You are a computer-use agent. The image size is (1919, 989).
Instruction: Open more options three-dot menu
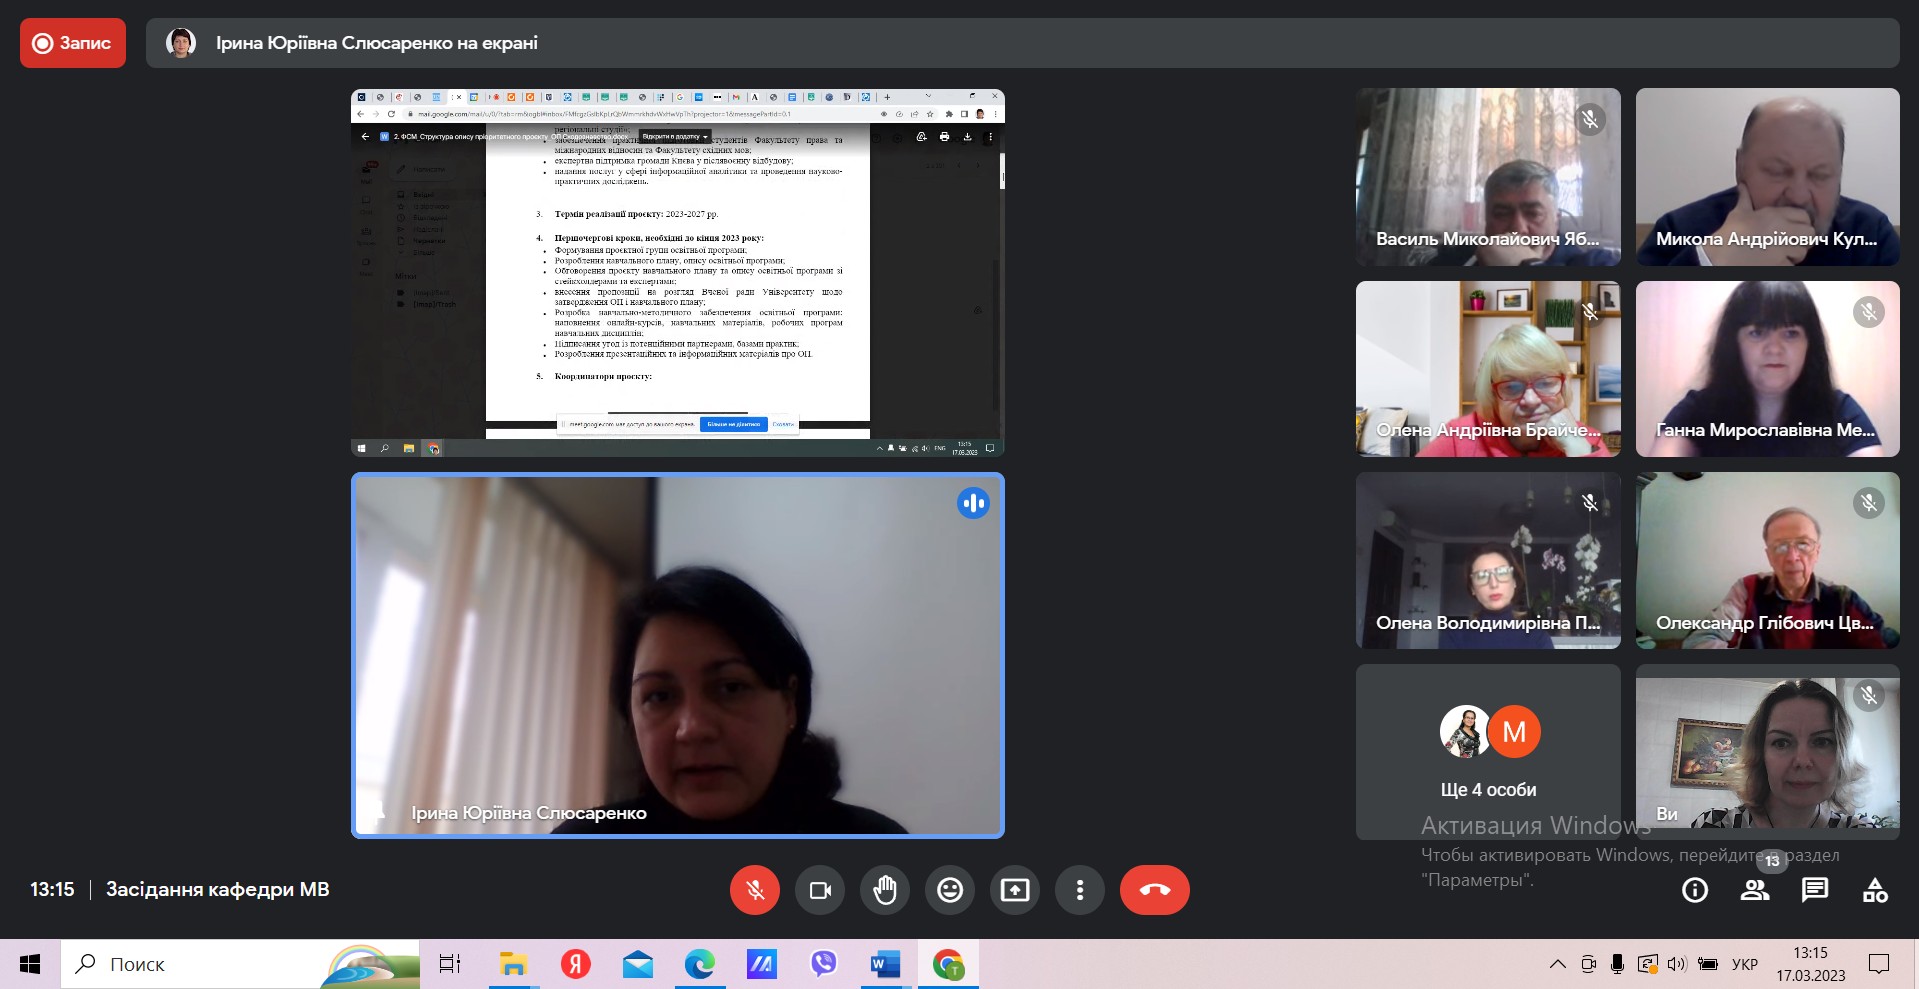(1080, 890)
